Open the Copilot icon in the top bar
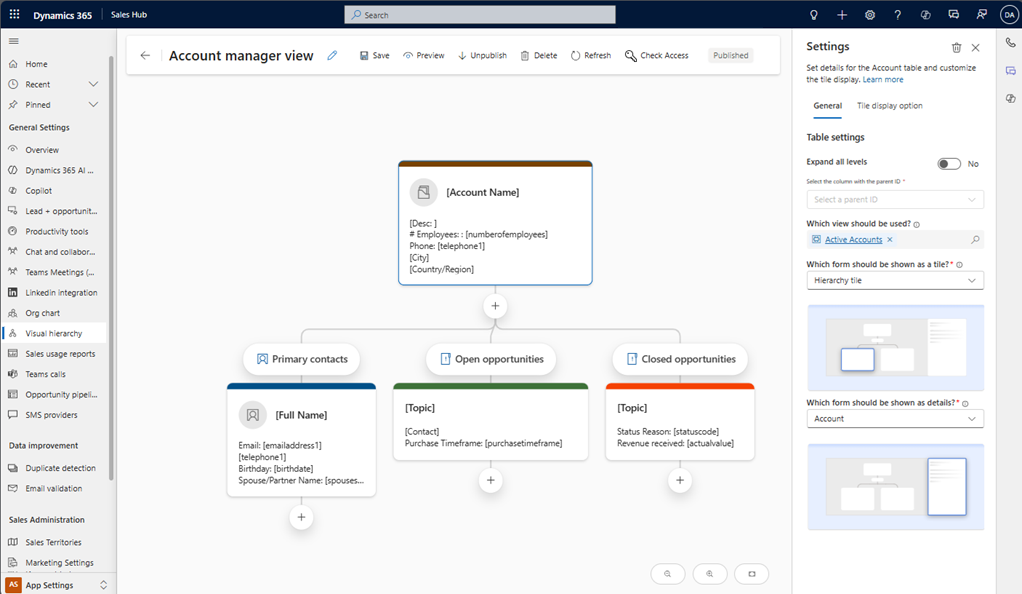 pos(925,14)
